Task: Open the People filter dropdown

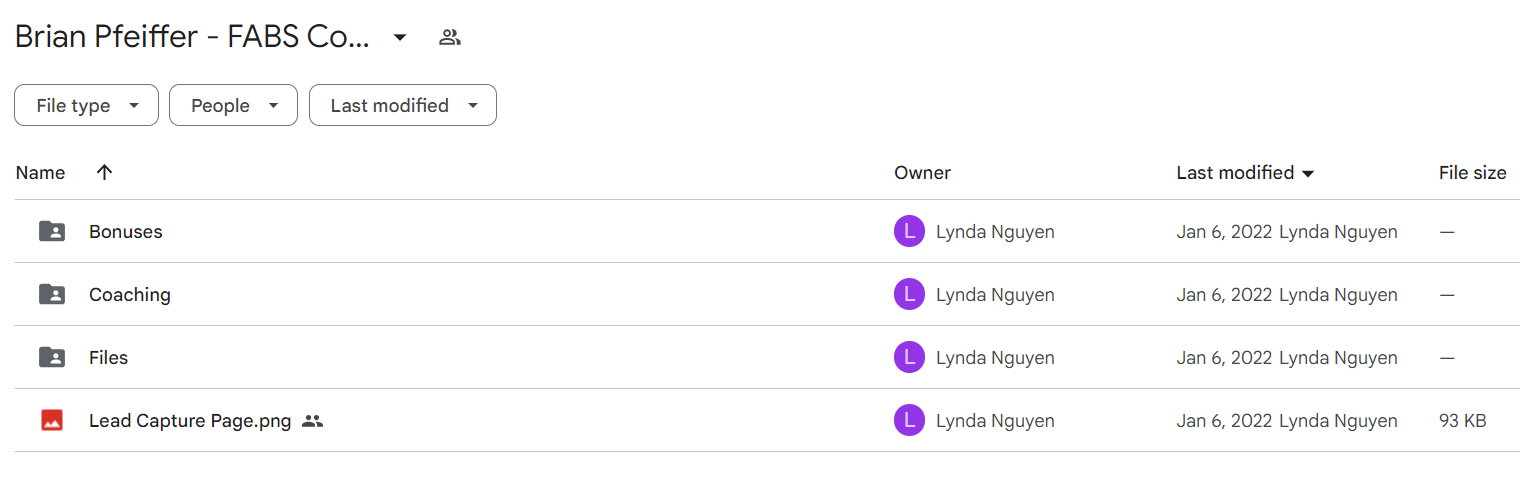Action: click(233, 105)
